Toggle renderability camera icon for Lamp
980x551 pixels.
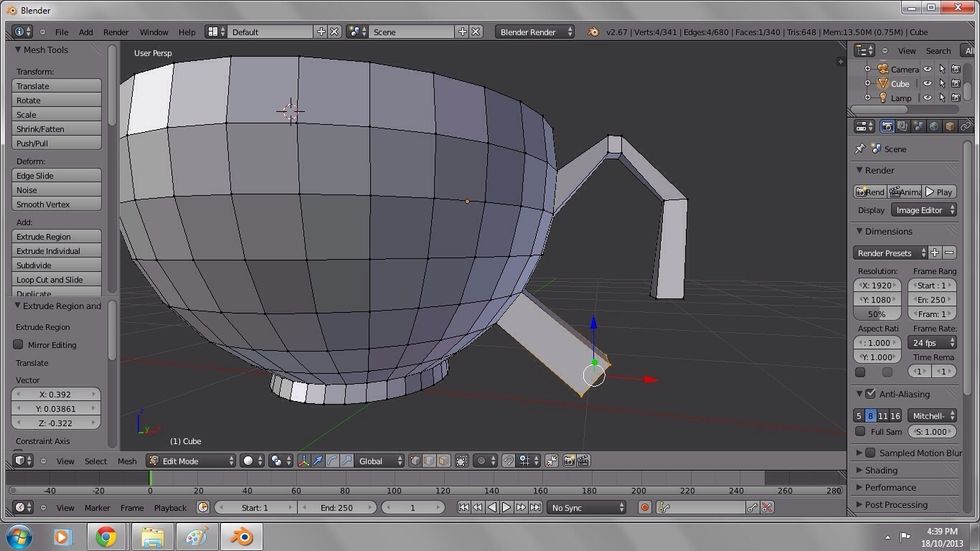tap(956, 98)
